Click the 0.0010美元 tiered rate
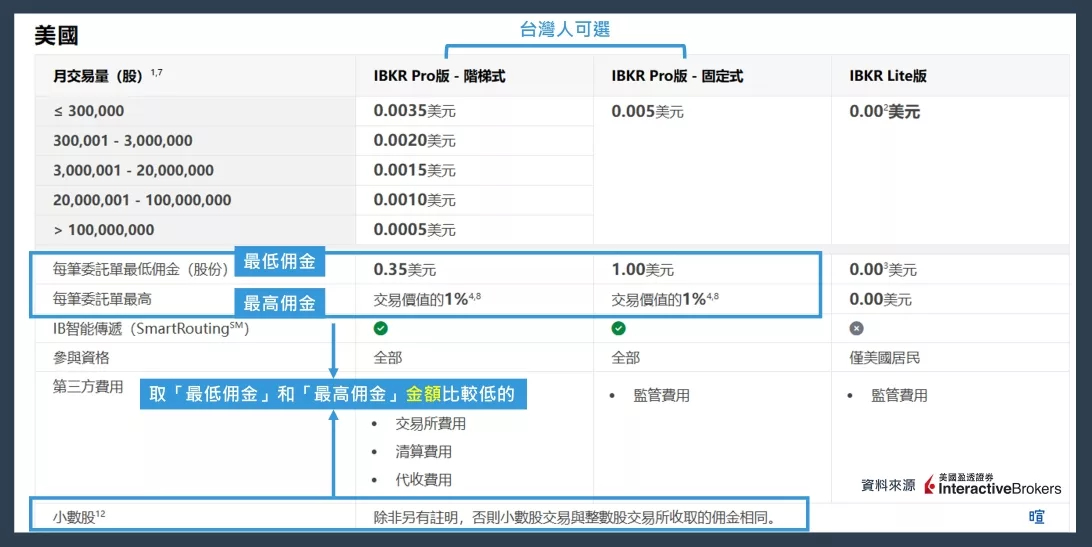The height and width of the screenshot is (547, 1092). pyautogui.click(x=414, y=201)
